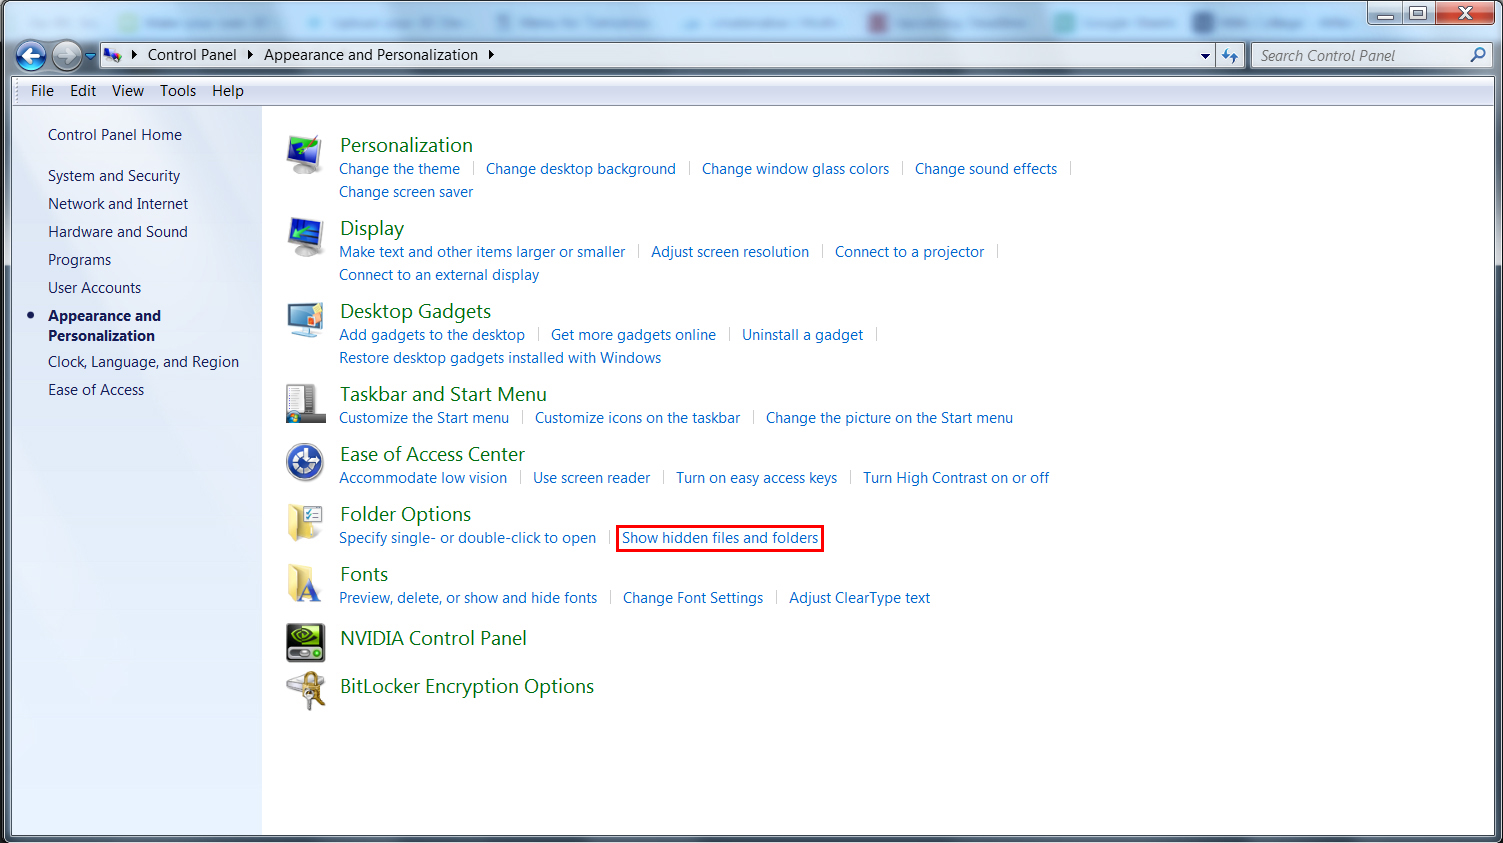This screenshot has height=843, width=1503.
Task: Select Appearance and Personalization in the sidebar
Action: [105, 326]
